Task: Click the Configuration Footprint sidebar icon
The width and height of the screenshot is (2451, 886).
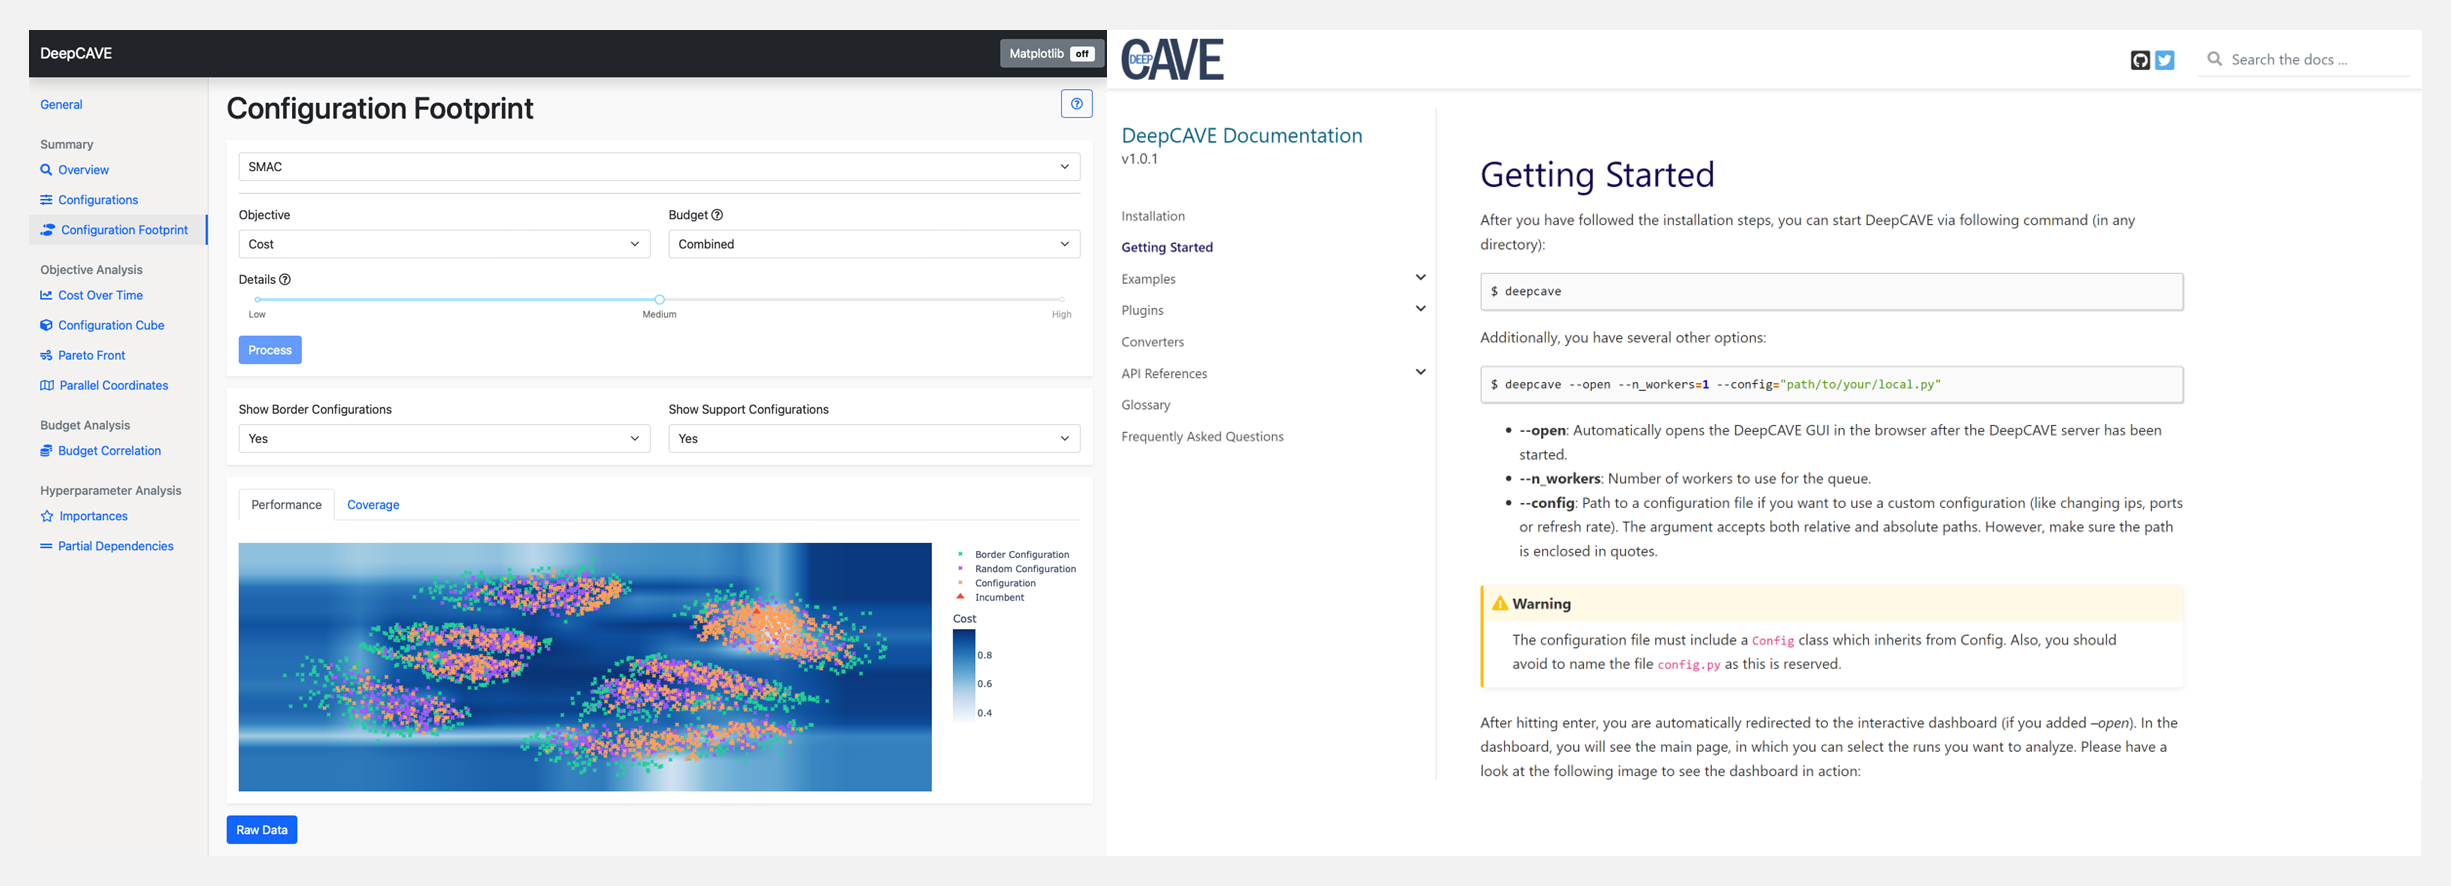Action: pos(47,230)
